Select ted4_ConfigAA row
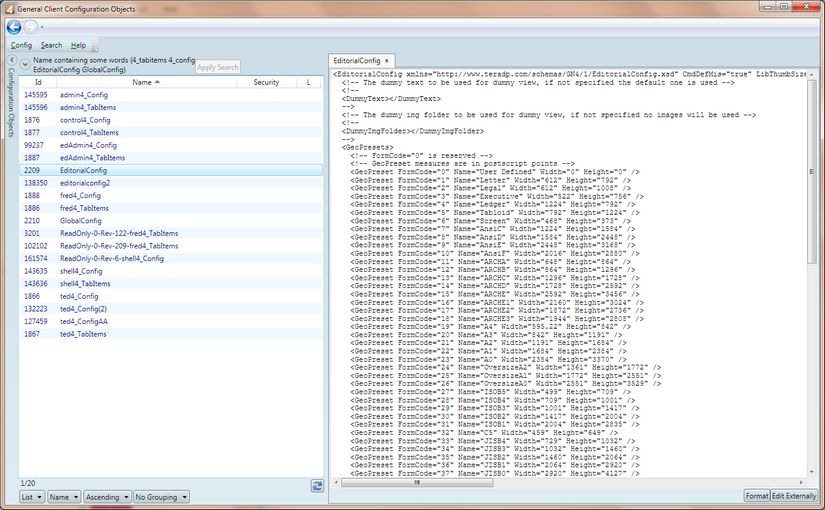825x510 pixels. coord(171,322)
